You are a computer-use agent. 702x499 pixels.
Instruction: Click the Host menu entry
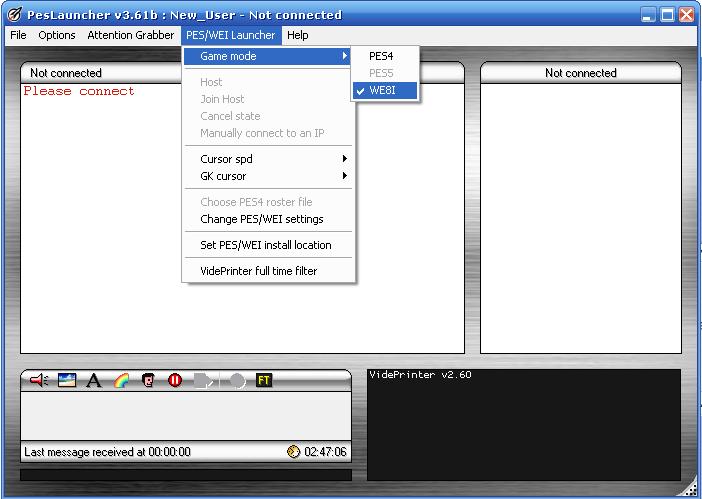coord(267,82)
